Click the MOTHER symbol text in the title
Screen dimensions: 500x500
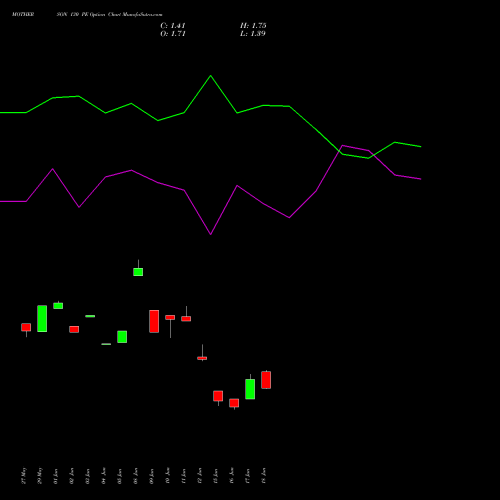coord(23,14)
